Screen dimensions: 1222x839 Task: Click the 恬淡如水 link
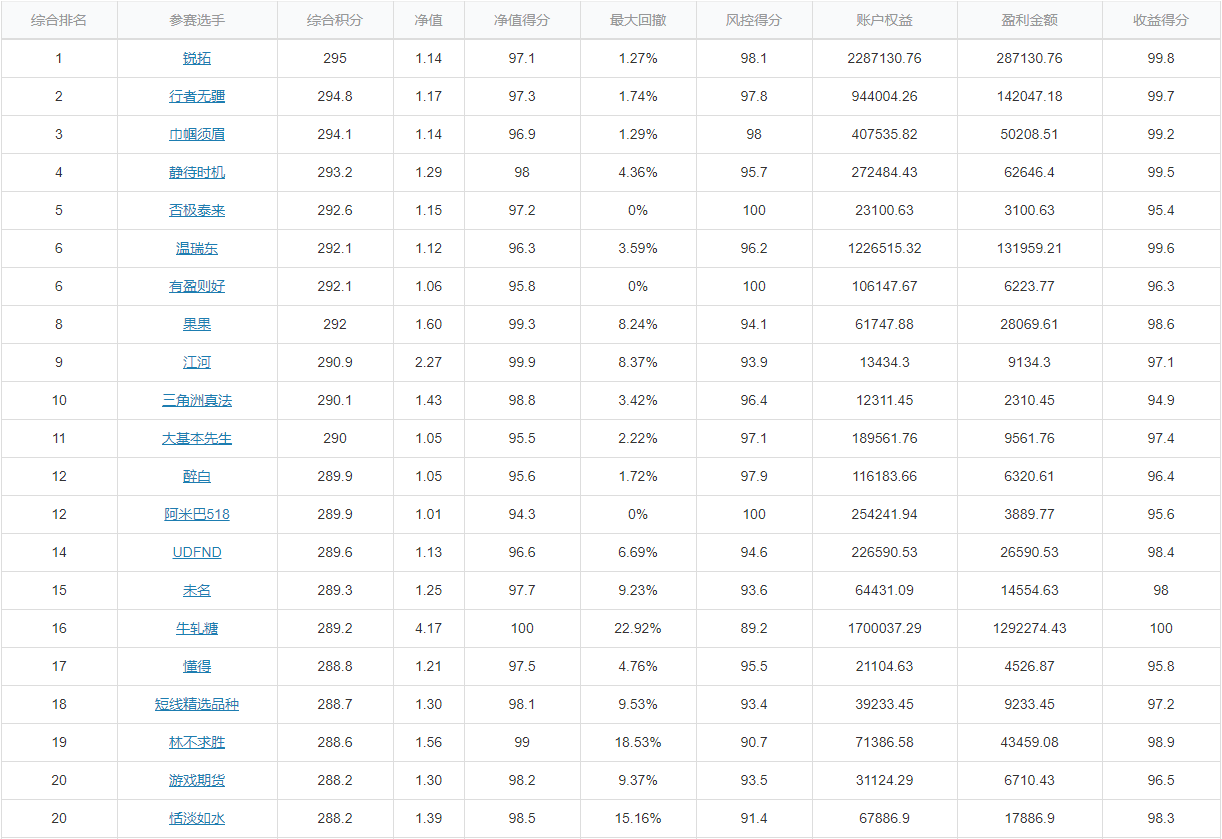197,819
